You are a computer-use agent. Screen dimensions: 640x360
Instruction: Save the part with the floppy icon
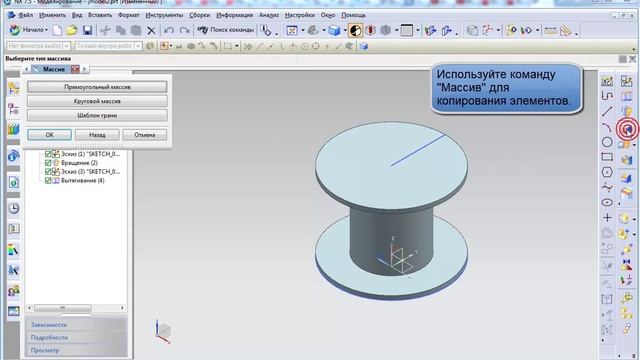pos(87,30)
